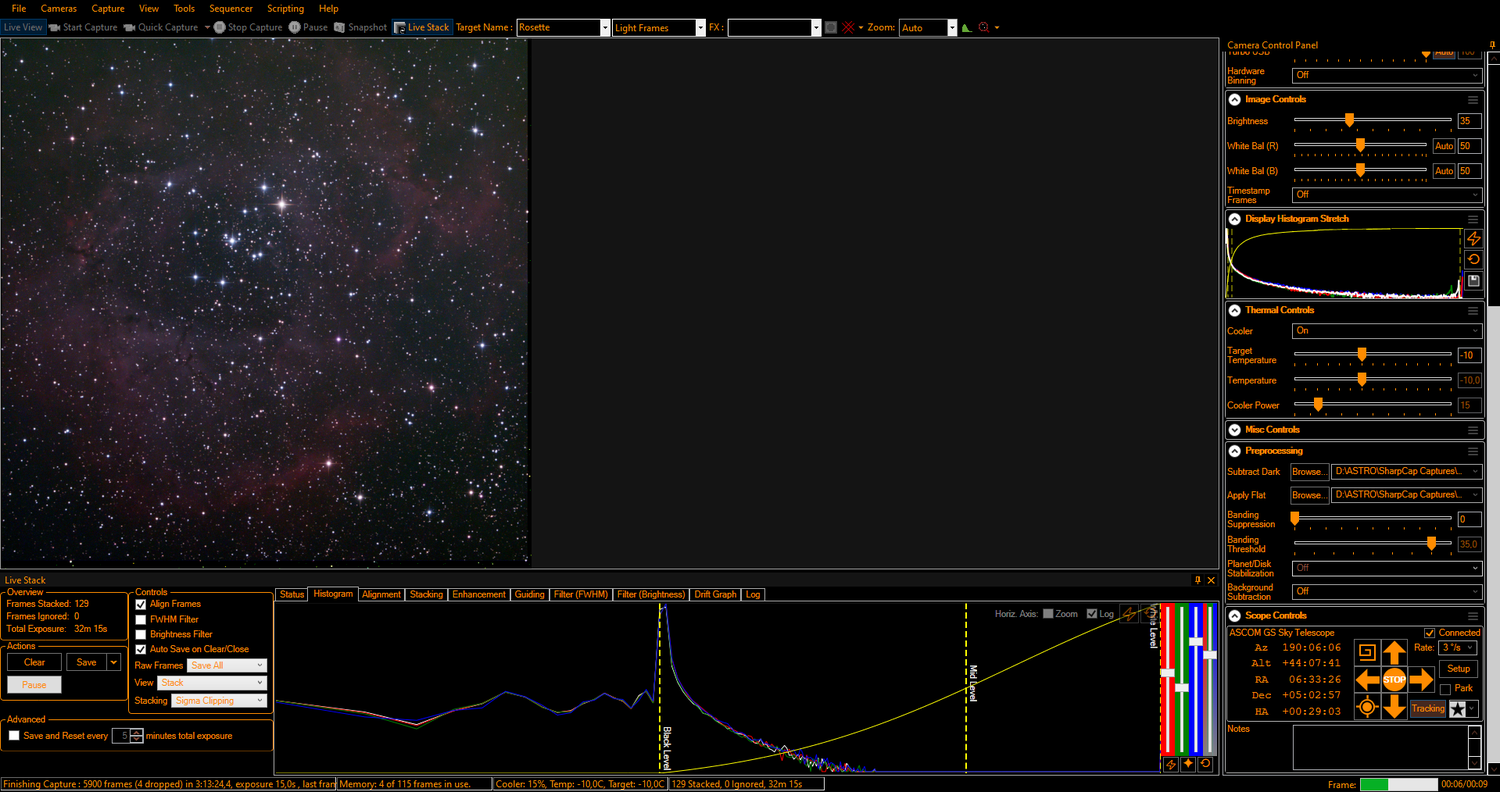Slew telescope down with the down arrow
Image resolution: width=1500 pixels, height=792 pixels.
tap(1394, 707)
